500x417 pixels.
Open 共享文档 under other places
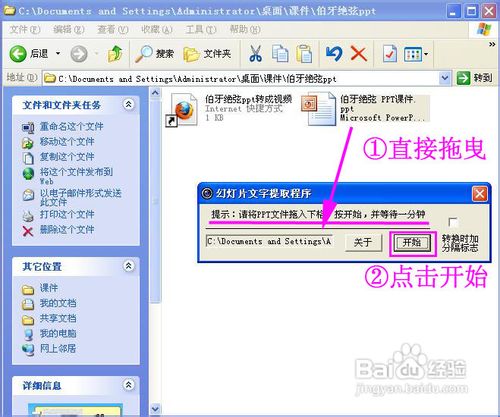tap(58, 318)
